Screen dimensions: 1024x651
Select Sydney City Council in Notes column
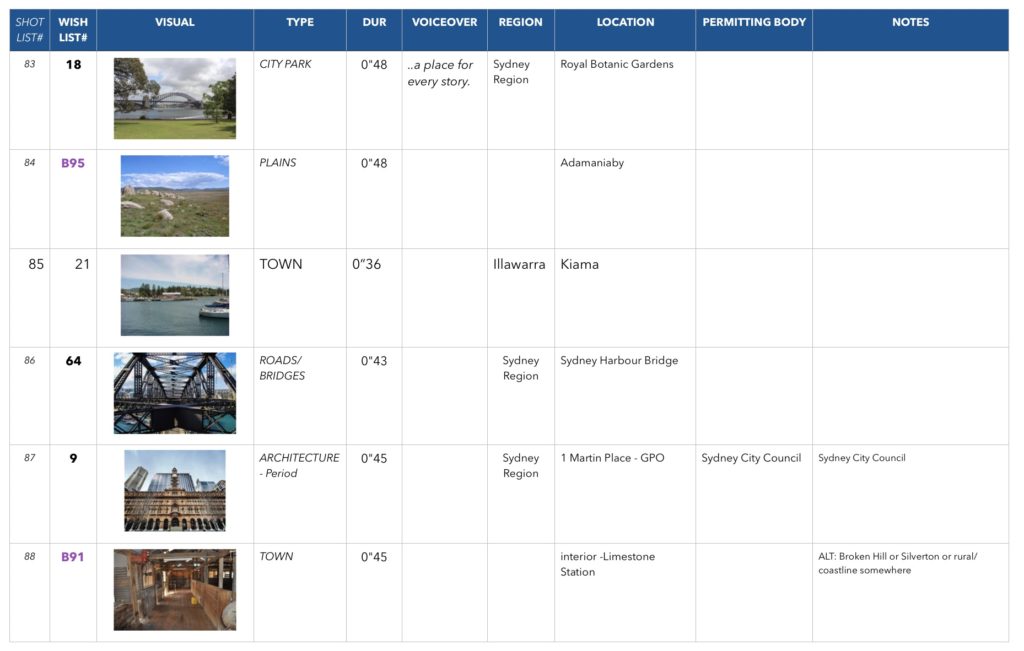coord(861,458)
